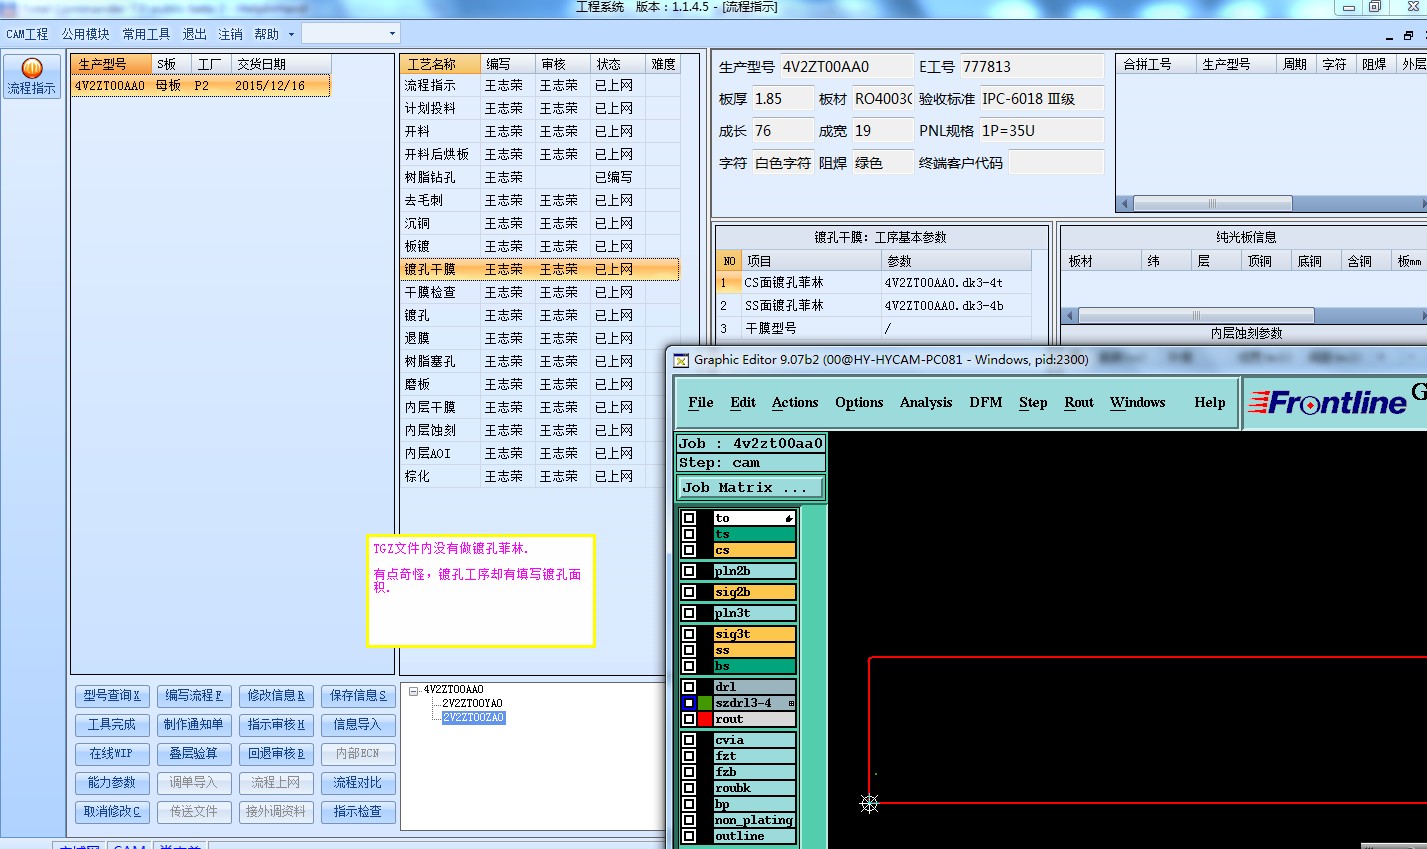Click the 生产型号 input field

pos(846,67)
